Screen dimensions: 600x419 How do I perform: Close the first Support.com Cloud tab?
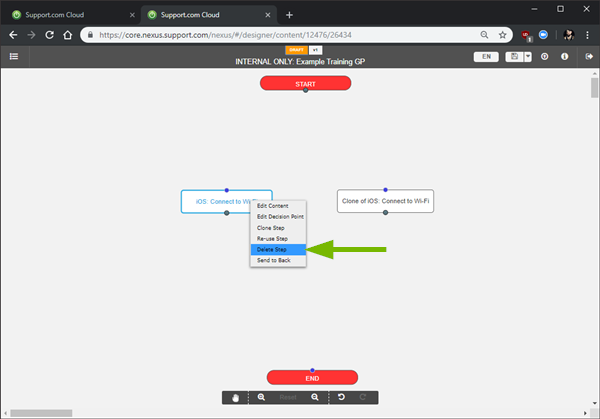point(132,15)
